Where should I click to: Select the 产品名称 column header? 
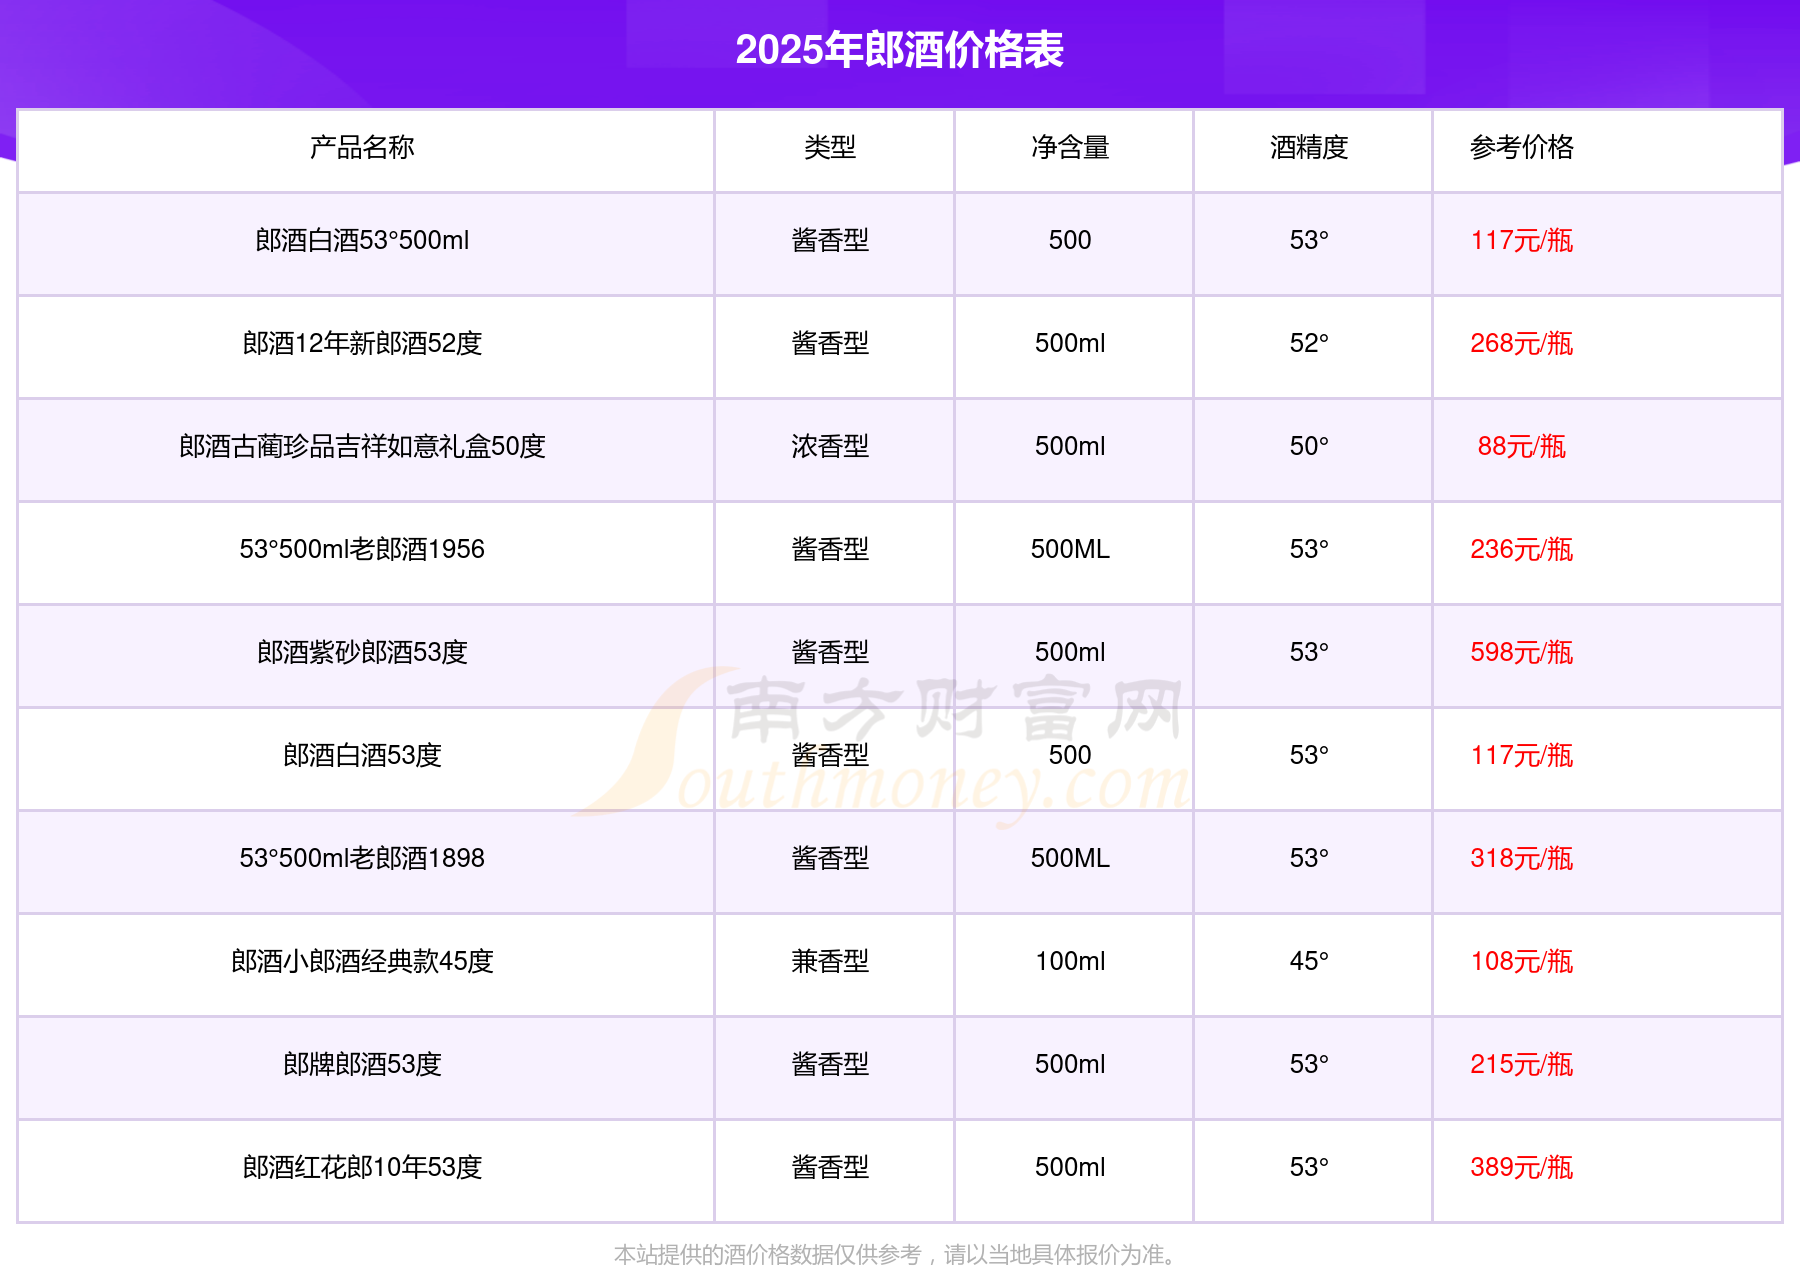362,148
